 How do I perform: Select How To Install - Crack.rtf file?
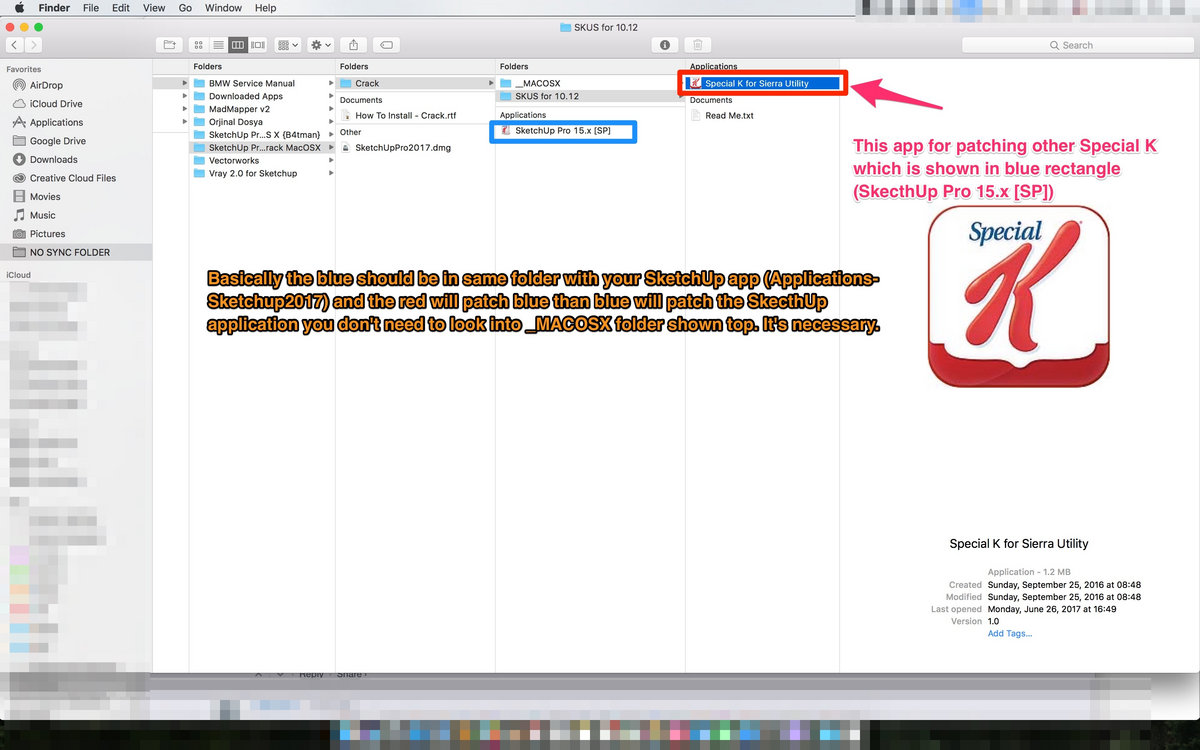point(406,116)
